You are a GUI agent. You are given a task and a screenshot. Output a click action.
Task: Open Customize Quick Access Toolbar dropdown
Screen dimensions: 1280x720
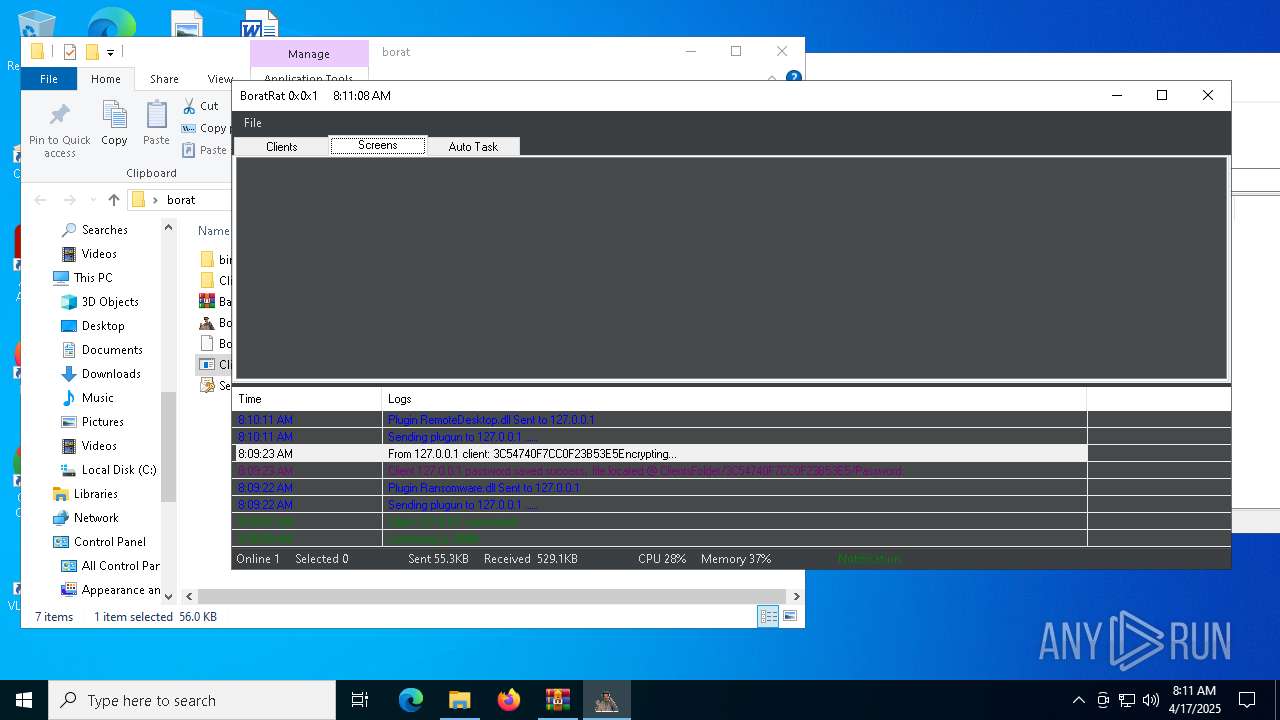(110, 52)
